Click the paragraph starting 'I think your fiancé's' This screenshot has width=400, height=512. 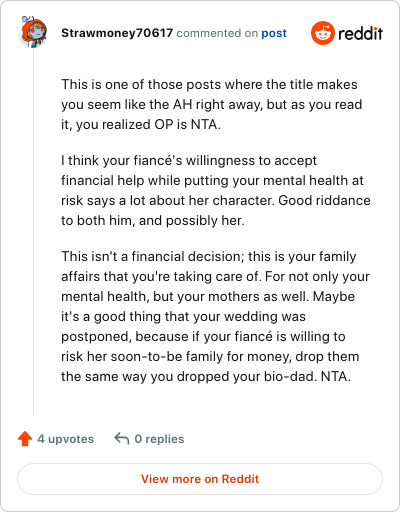[216, 190]
